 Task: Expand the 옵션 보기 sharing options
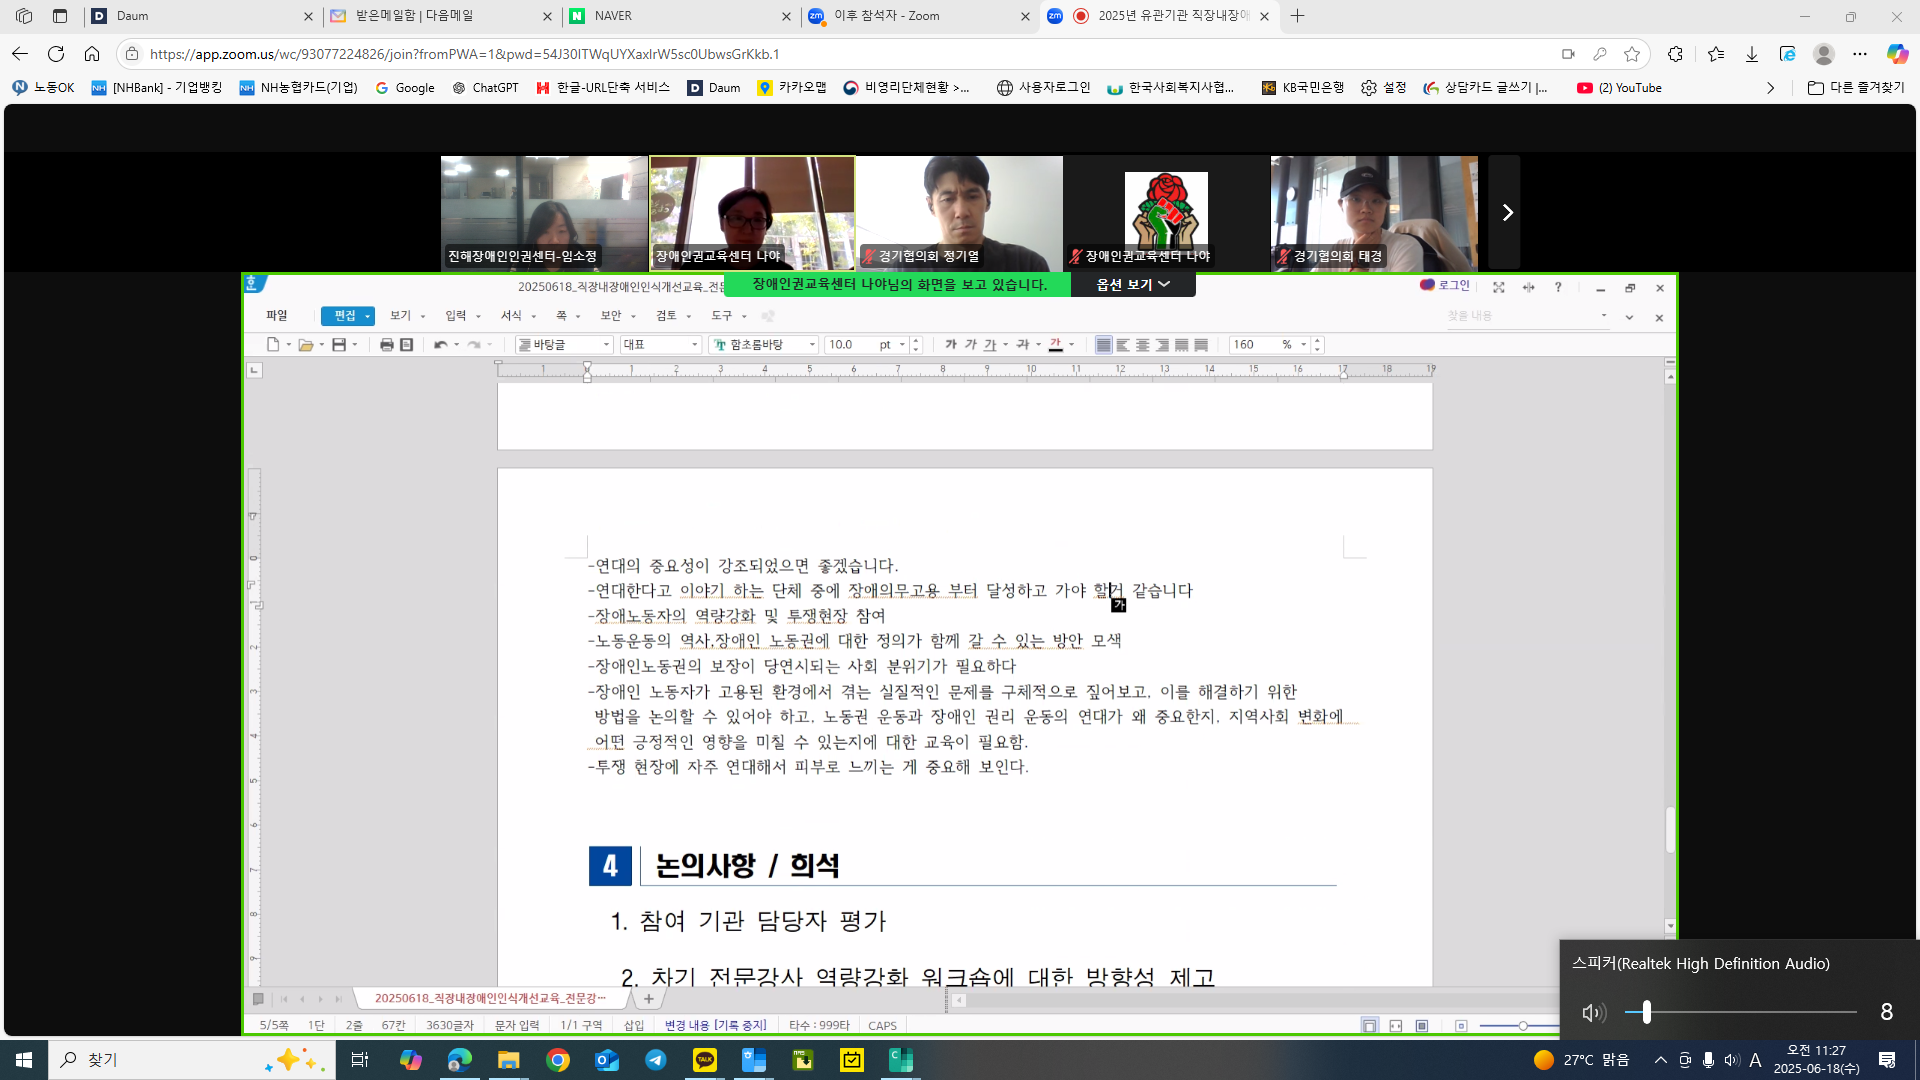click(x=1132, y=285)
